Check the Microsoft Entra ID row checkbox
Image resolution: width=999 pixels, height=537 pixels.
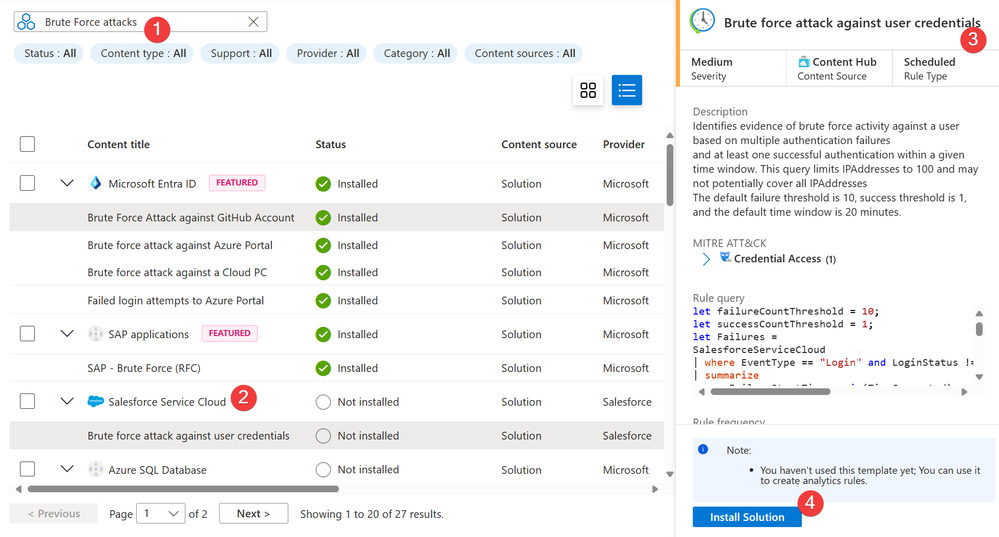27,183
